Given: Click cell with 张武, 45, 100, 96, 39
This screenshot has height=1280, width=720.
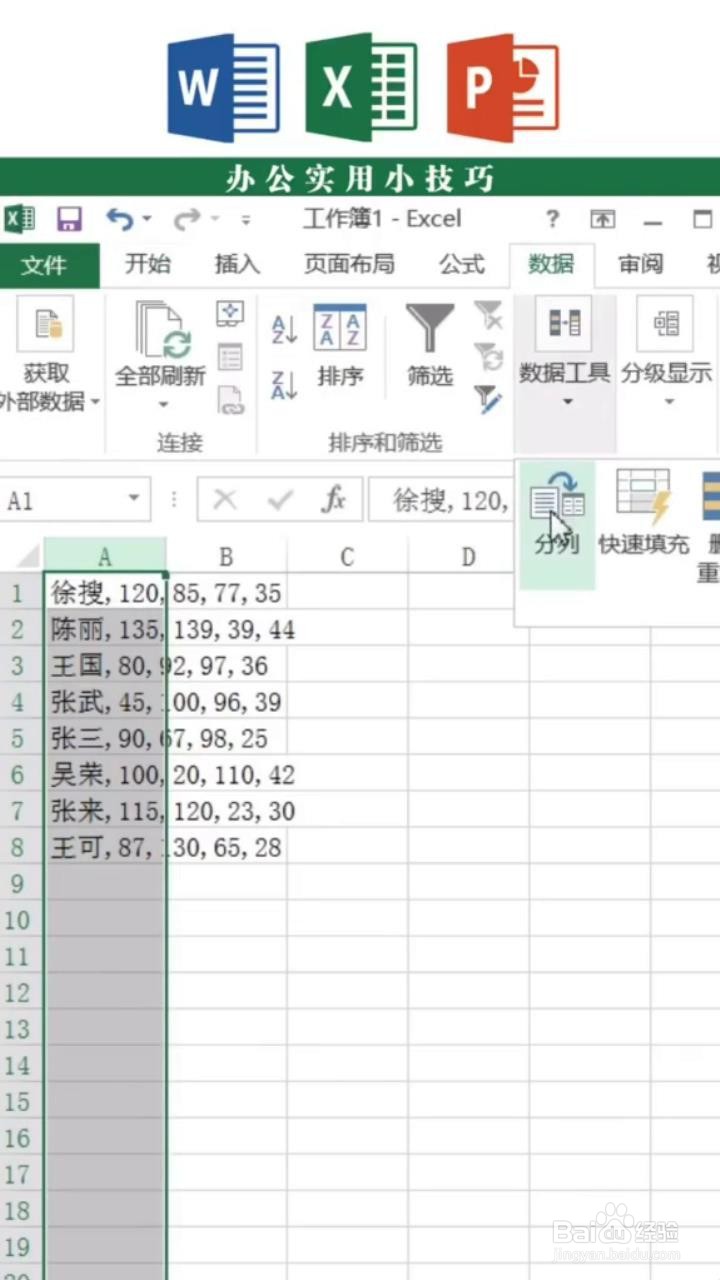Looking at the screenshot, I should 105,702.
